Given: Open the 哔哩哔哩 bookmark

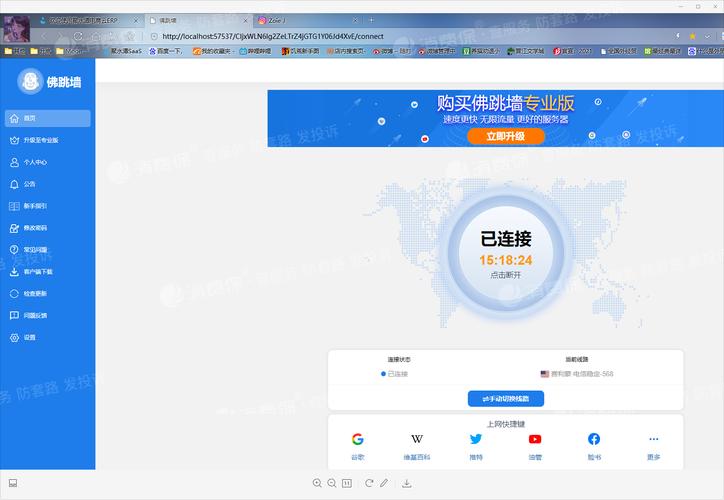Looking at the screenshot, I should tap(255, 51).
